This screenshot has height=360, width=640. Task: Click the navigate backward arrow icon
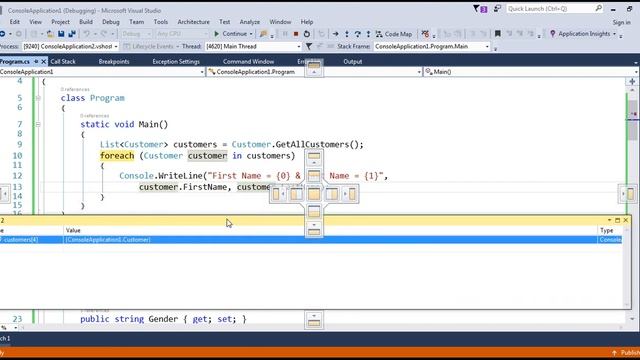pyautogui.click(x=2, y=34)
